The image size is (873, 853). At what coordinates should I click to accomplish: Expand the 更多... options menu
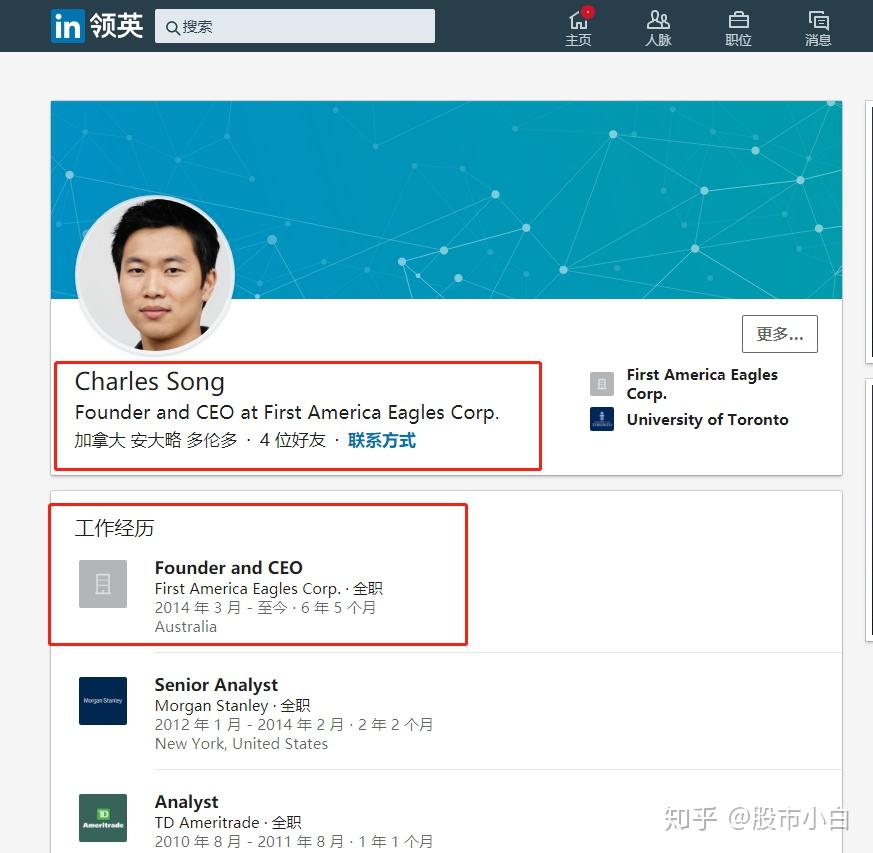[x=779, y=333]
